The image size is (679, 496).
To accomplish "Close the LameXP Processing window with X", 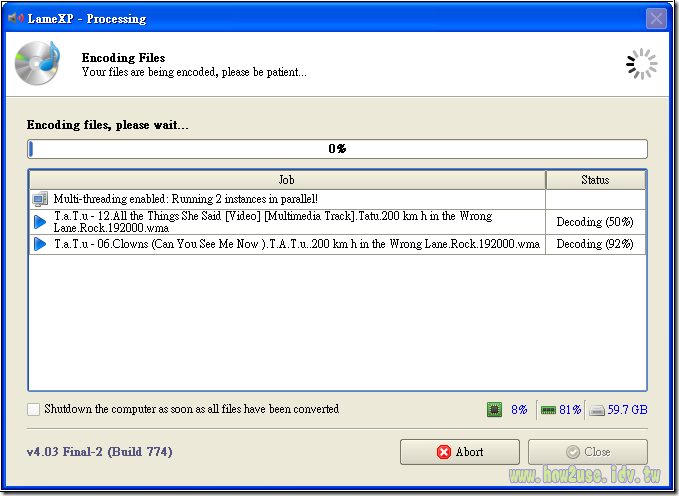I will point(656,18).
